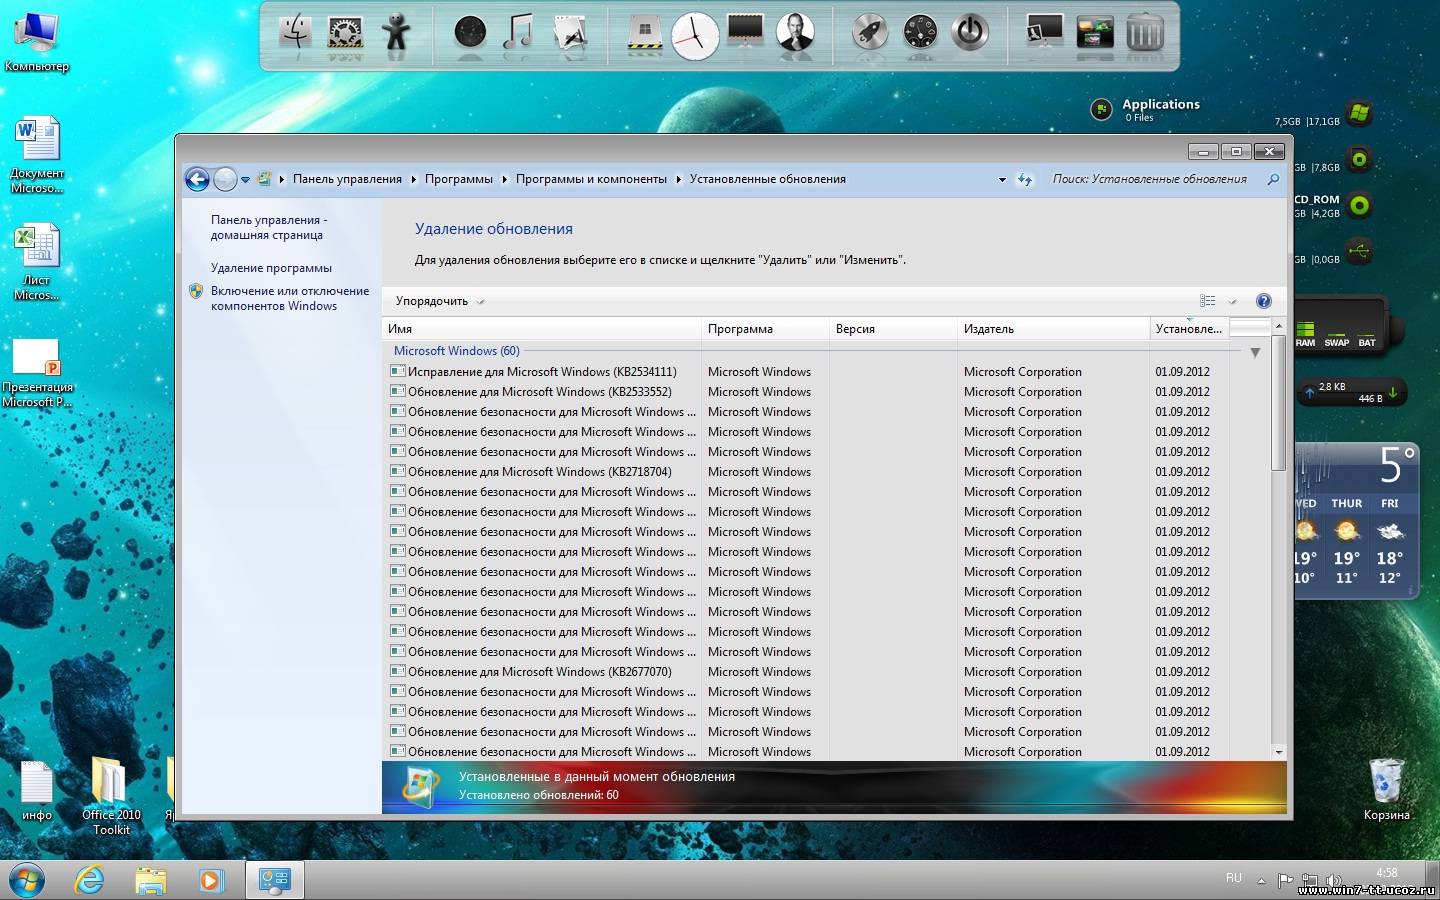Screen dimensions: 1440x900
Task: Switch the RU input language indicator
Action: tap(1234, 878)
